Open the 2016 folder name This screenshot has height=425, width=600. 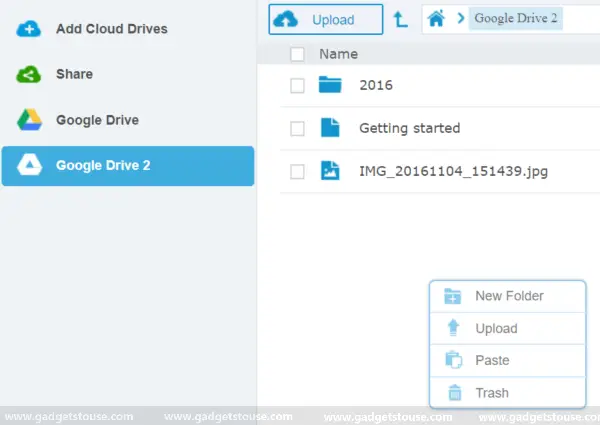pyautogui.click(x=376, y=85)
